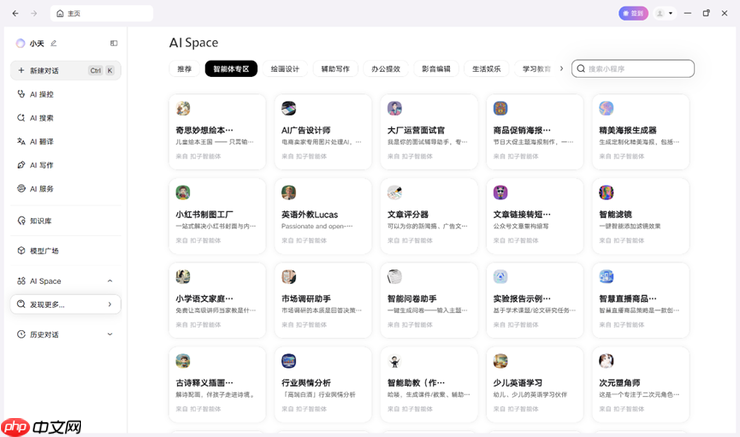Click the 文章评分器 agent icon
The image size is (740, 437).
[395, 193]
